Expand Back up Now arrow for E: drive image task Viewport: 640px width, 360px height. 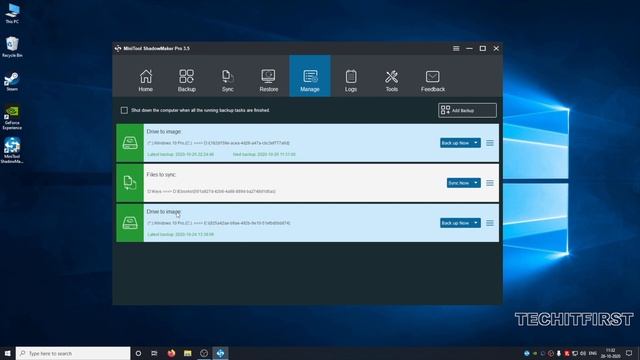tap(476, 223)
